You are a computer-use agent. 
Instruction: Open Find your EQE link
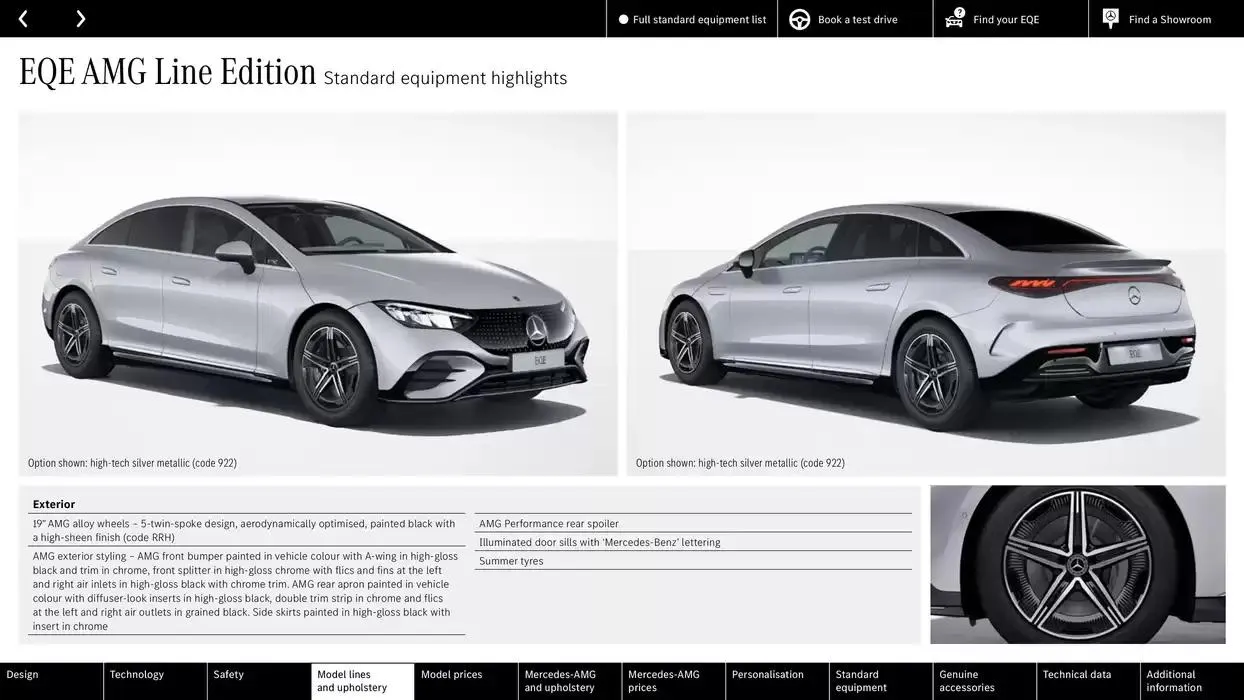pos(1010,19)
